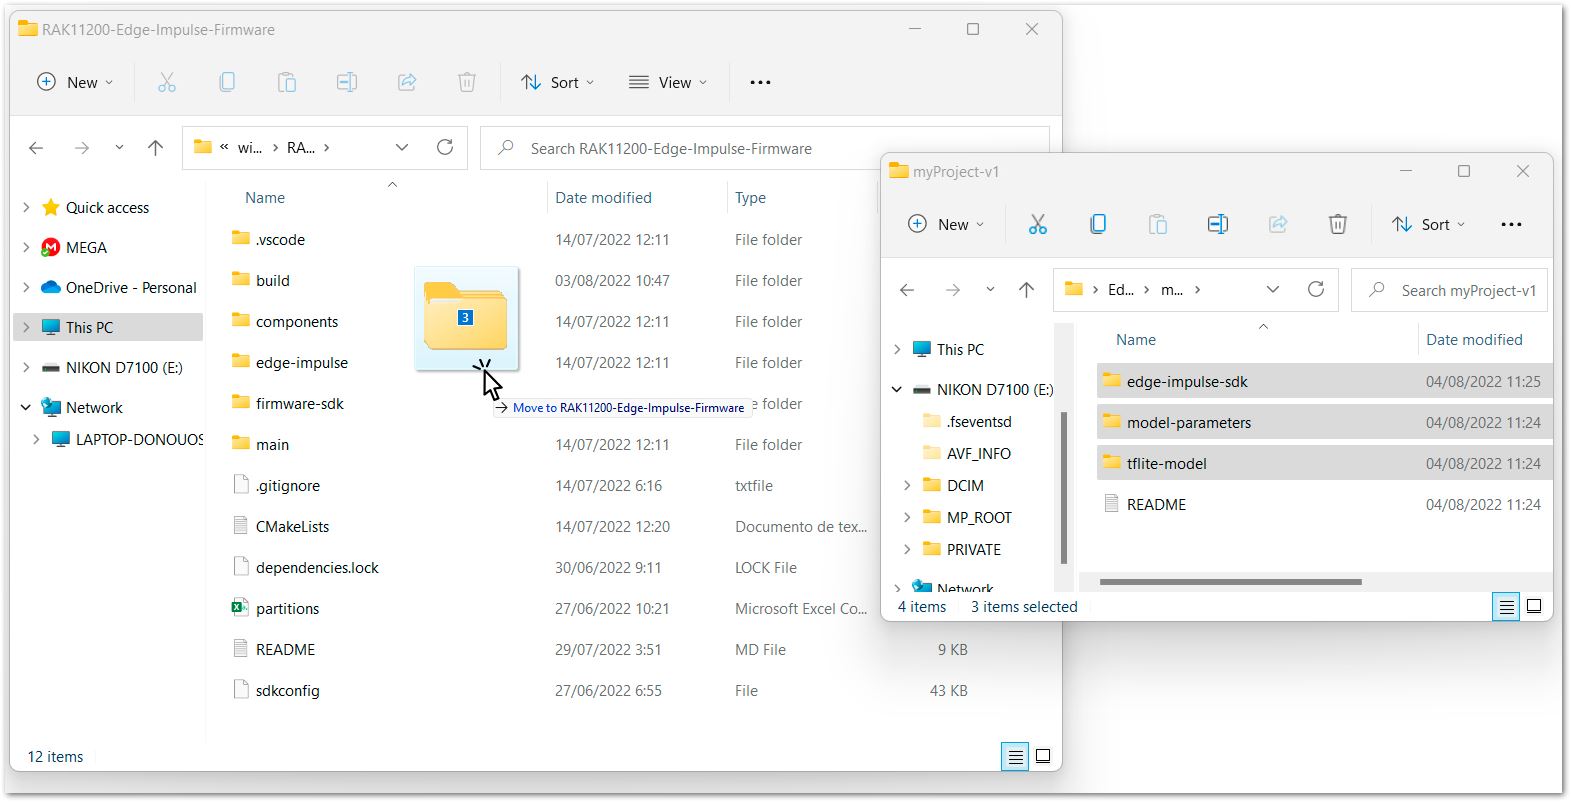Click the Rename icon in myProject-v1 toolbar
Image resolution: width=1571 pixels, height=802 pixels.
pyautogui.click(x=1217, y=224)
